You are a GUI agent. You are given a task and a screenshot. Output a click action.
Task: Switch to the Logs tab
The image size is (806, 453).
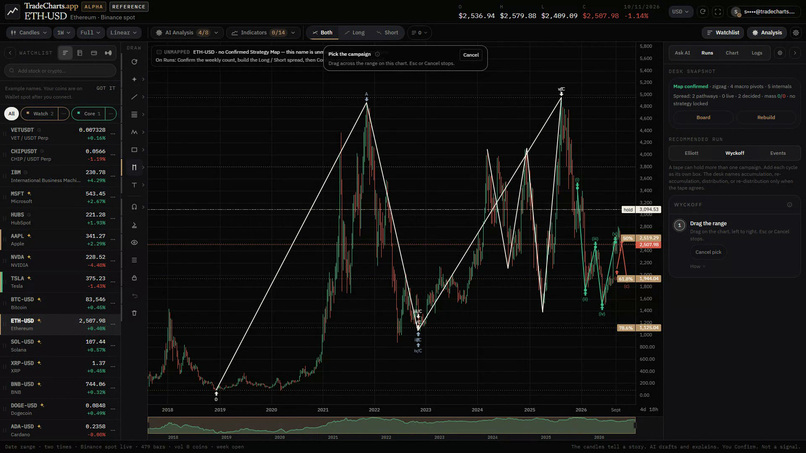(x=757, y=53)
